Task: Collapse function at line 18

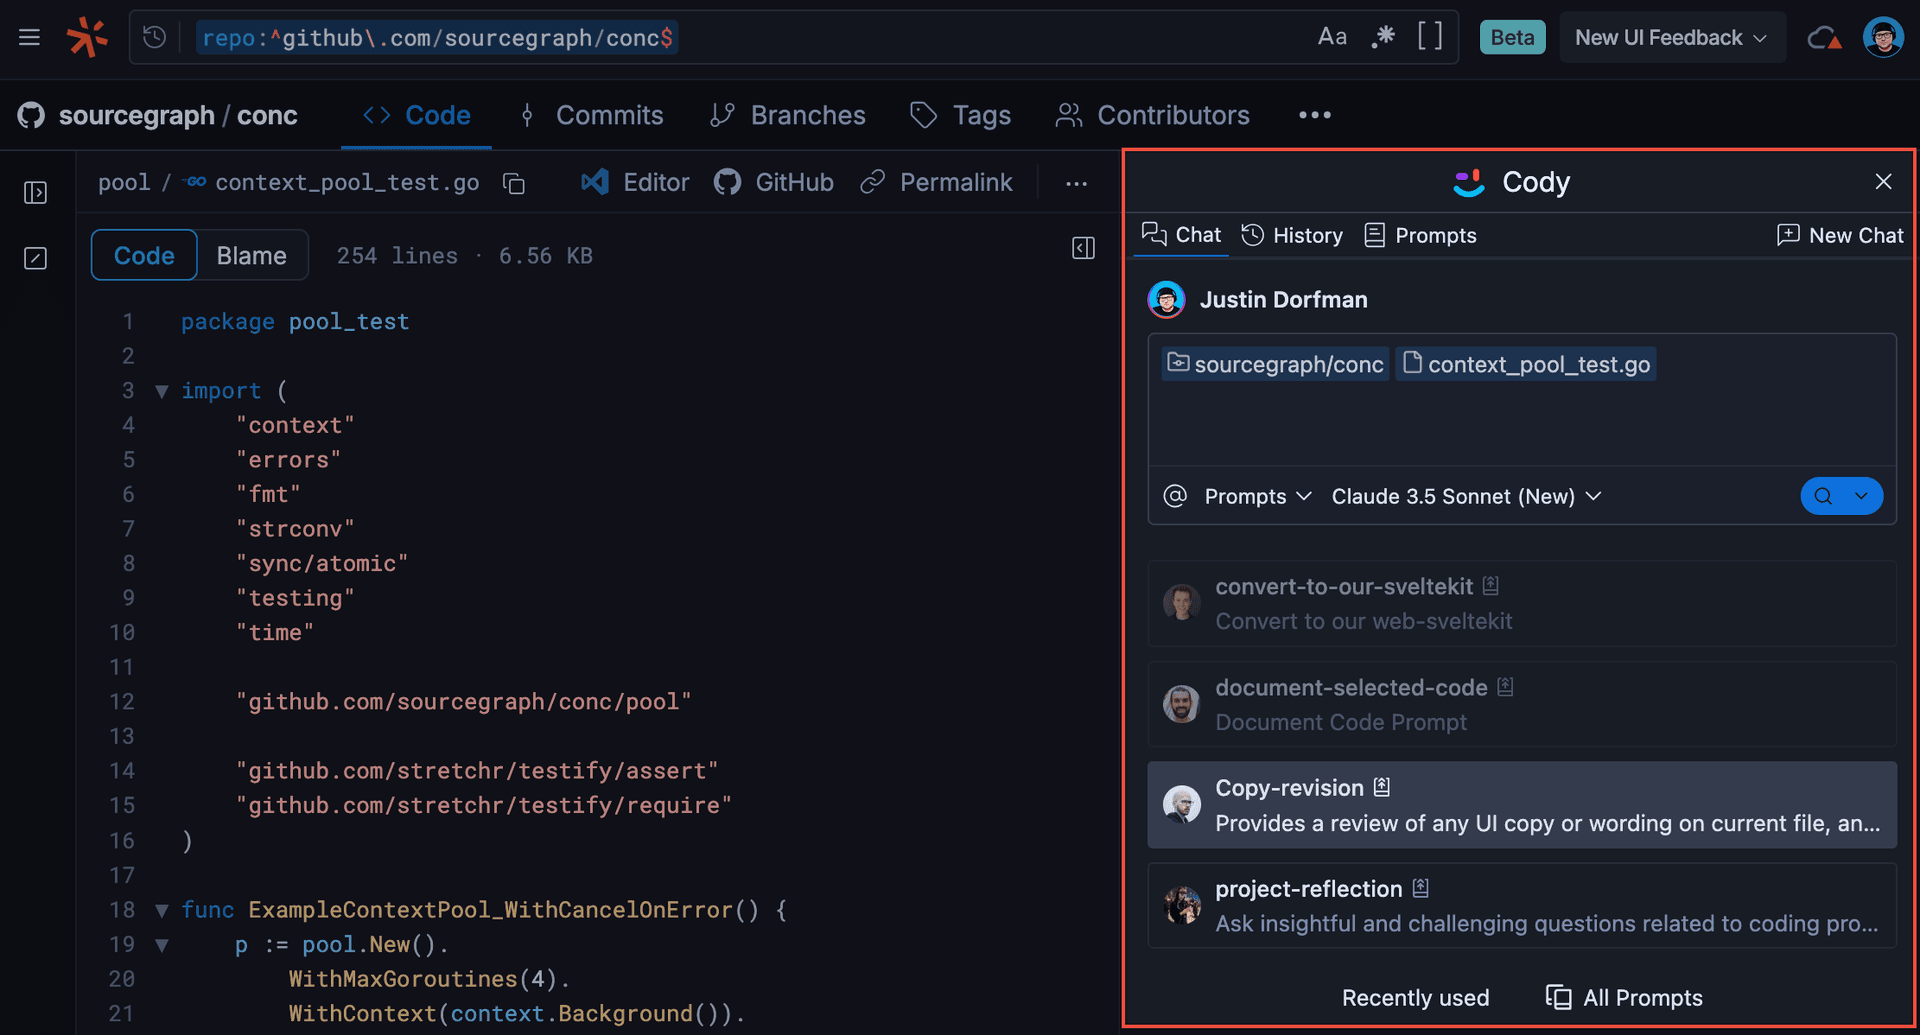Action: pyautogui.click(x=162, y=910)
